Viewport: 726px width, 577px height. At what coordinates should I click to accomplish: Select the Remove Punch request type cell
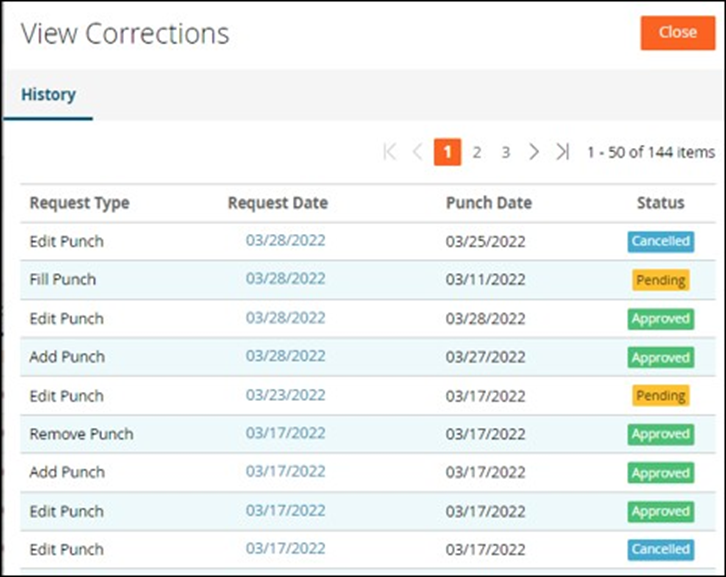tap(81, 434)
